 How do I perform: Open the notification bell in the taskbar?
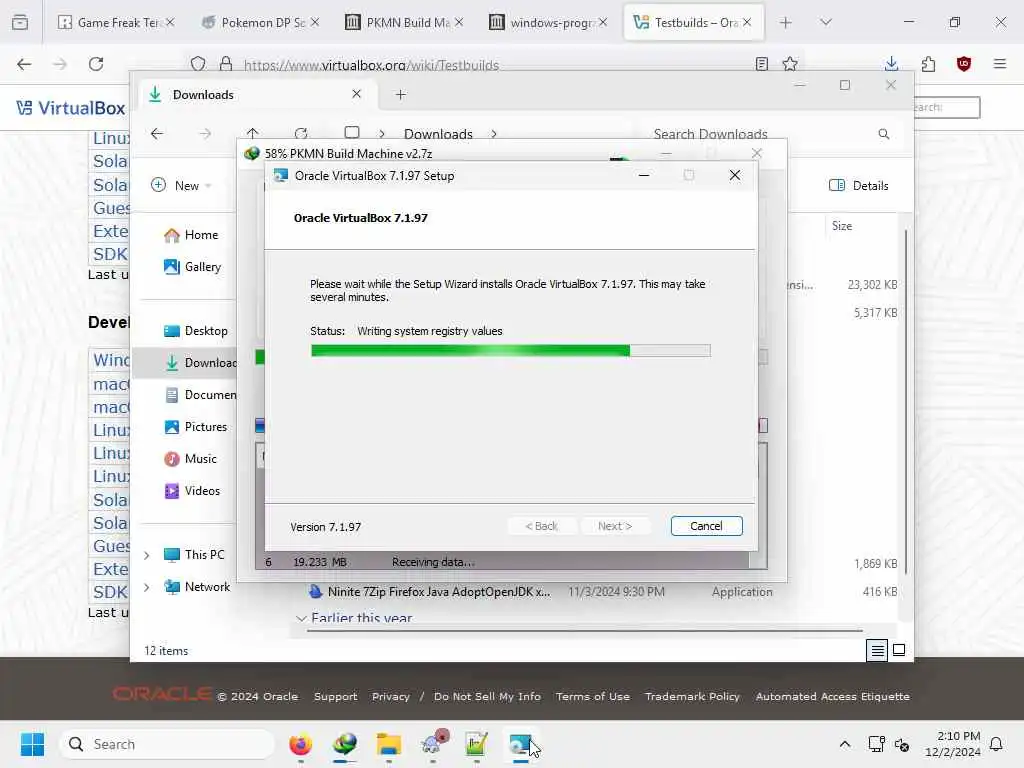tap(997, 744)
